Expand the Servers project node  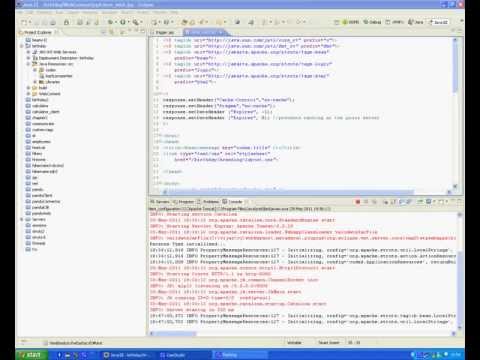[22, 219]
